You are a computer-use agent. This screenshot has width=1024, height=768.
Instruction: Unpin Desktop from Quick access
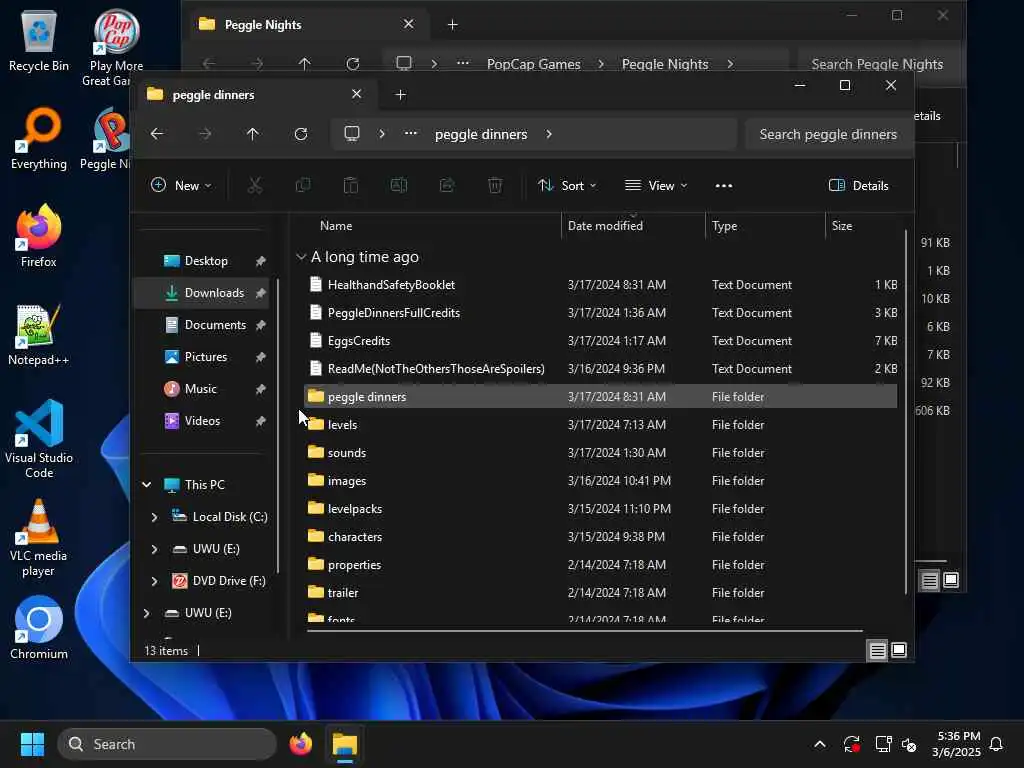[261, 261]
